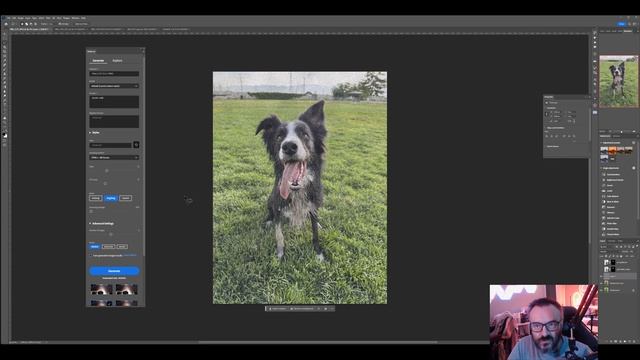Click the blue selected option under Advanced settings
Image resolution: width=640 pixels, height=360 pixels.
pos(95,247)
